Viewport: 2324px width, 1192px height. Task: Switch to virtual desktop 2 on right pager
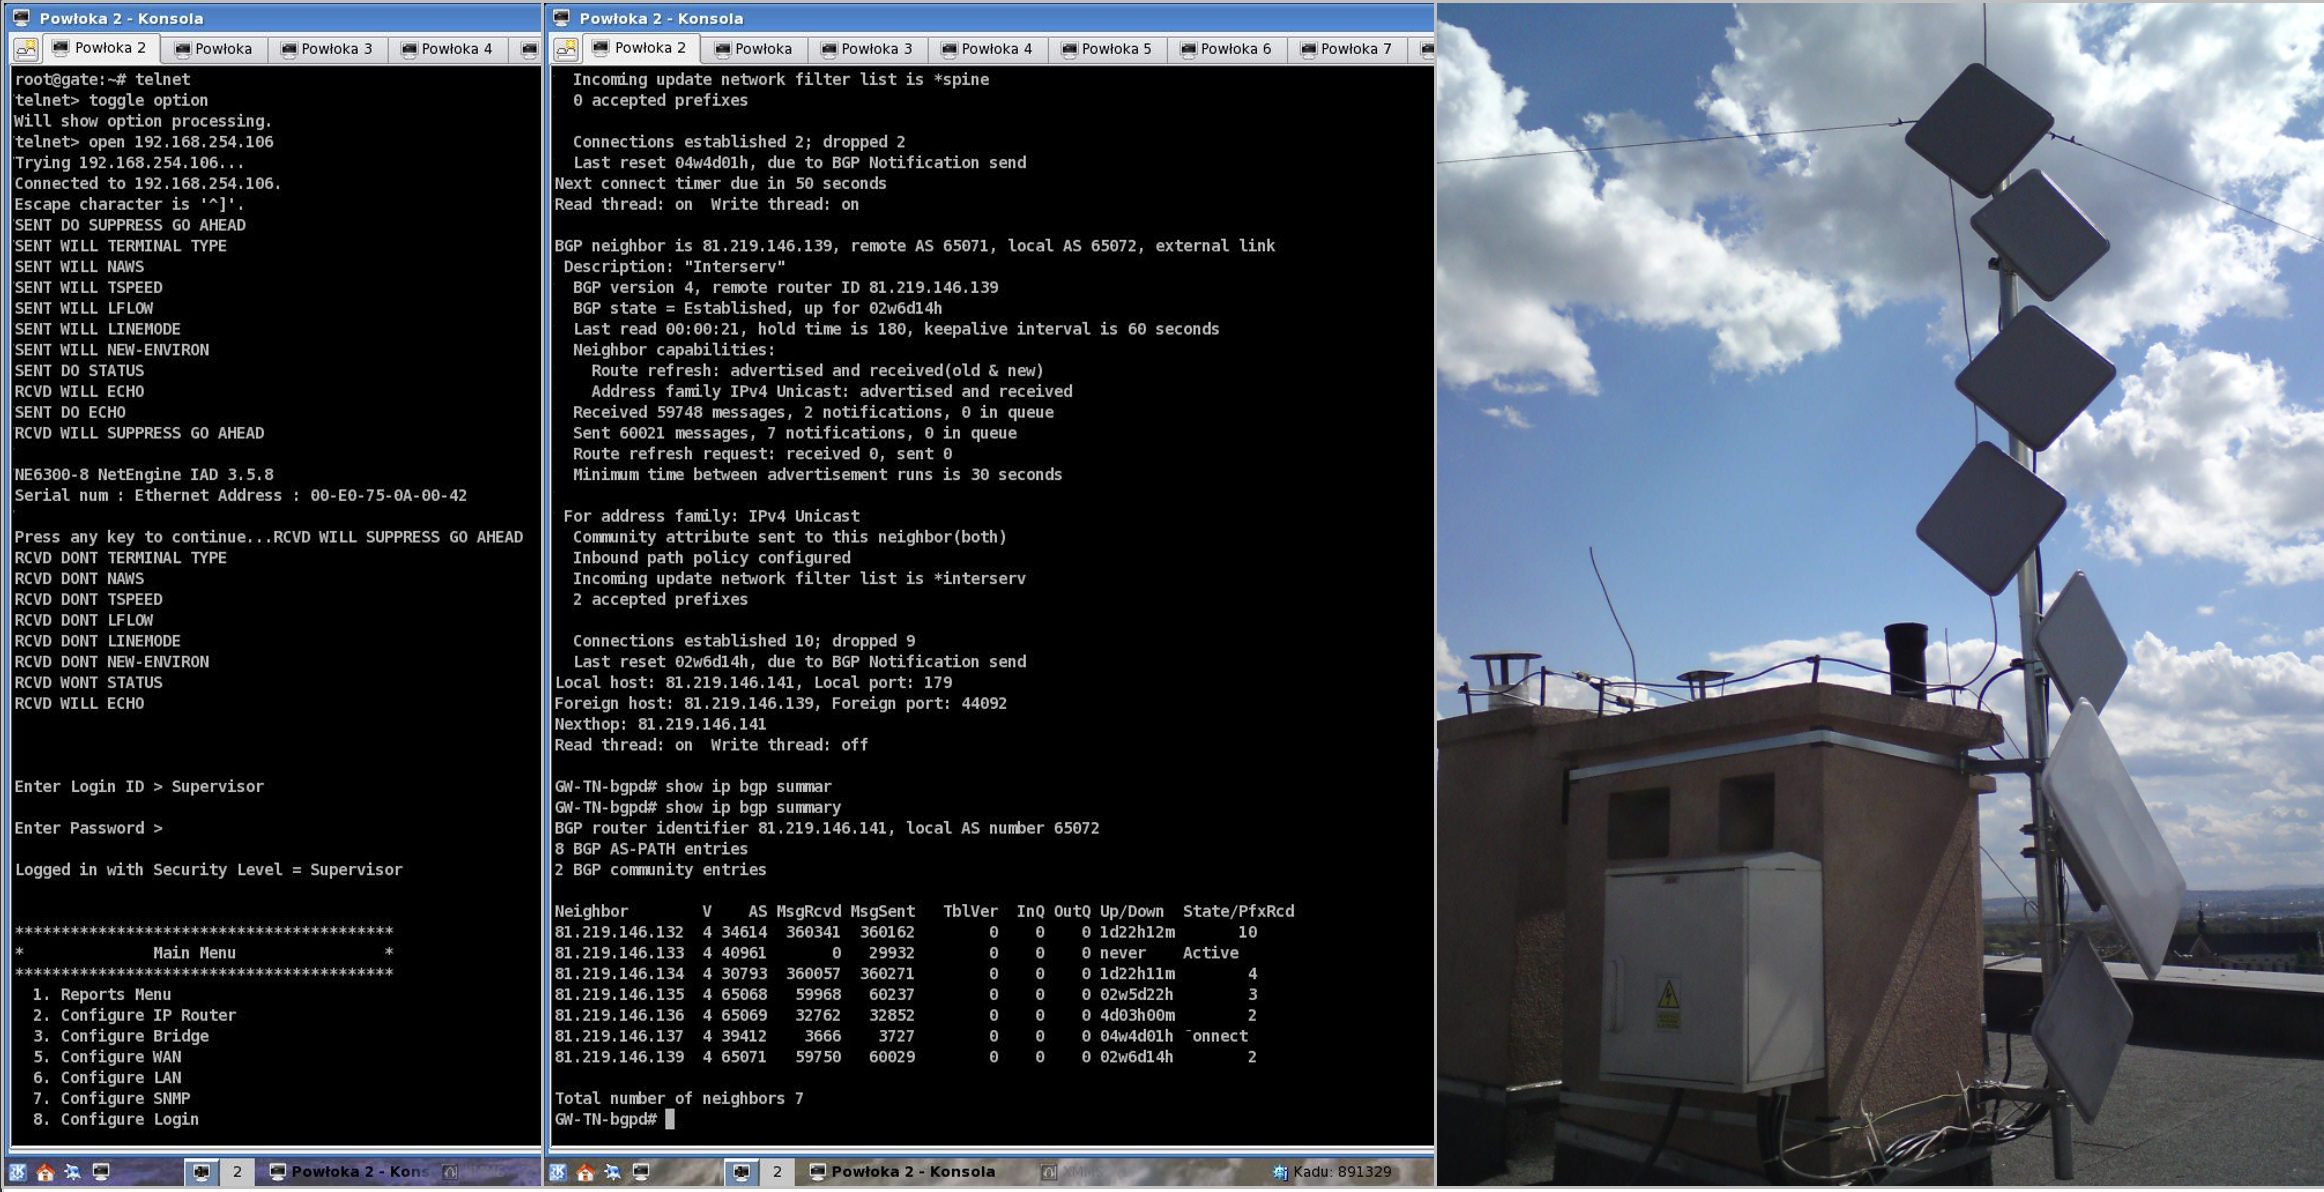(776, 1172)
